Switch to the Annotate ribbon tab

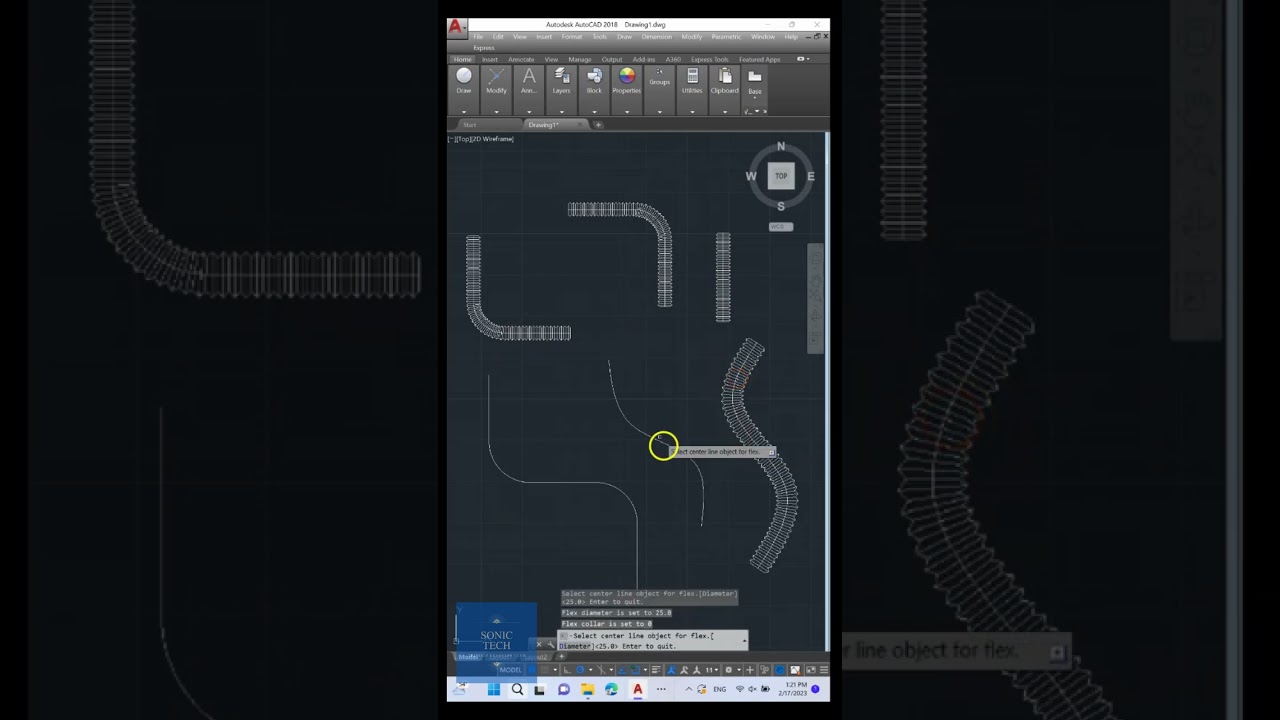[521, 59]
